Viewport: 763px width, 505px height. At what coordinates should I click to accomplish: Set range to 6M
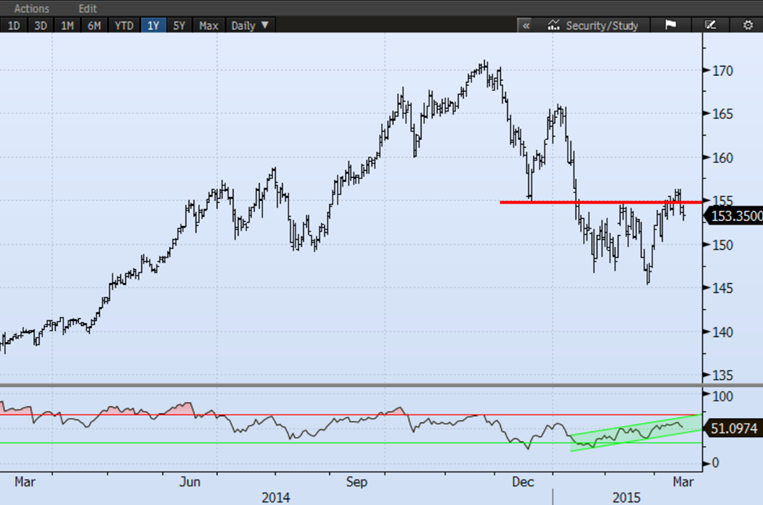pos(94,25)
